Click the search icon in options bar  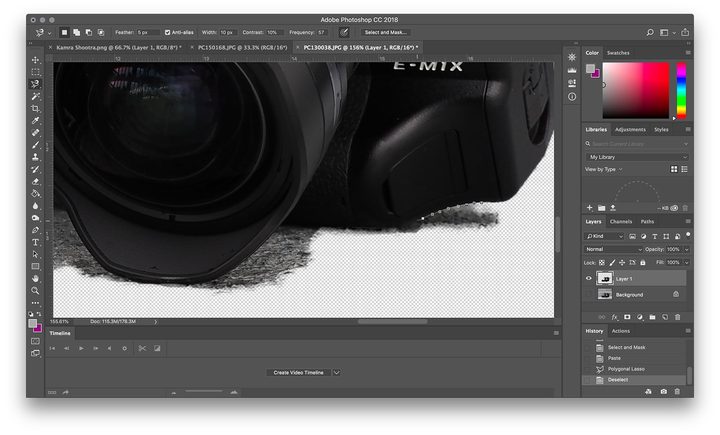[x=650, y=33]
